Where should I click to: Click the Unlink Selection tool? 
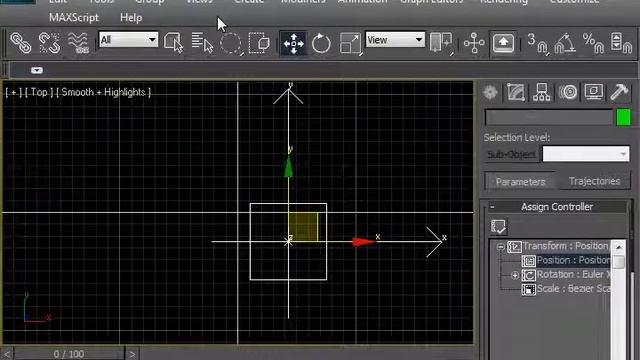click(49, 43)
